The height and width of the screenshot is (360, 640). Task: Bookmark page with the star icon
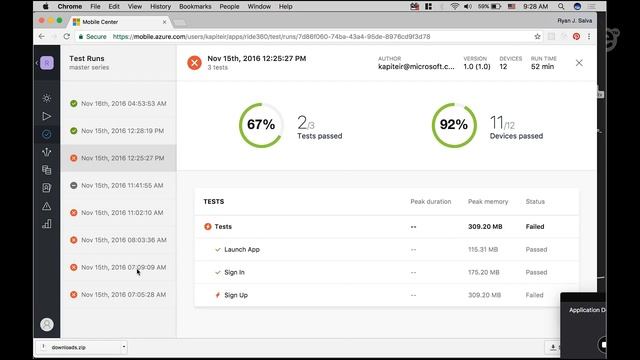(x=537, y=36)
